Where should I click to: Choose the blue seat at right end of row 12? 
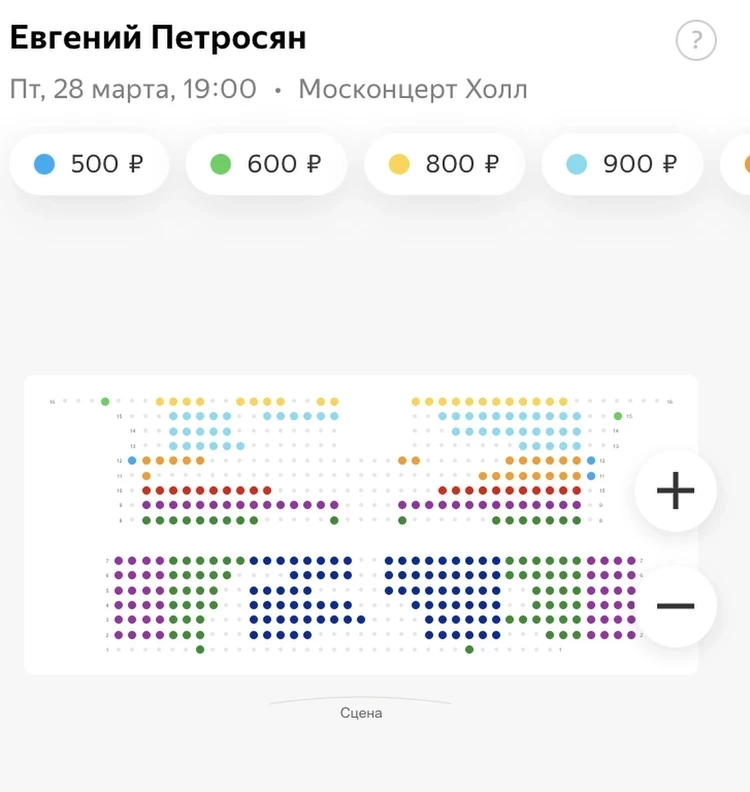(x=591, y=460)
